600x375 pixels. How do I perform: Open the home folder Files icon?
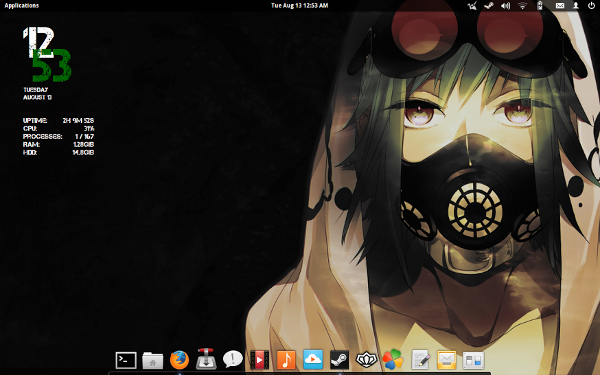coord(153,360)
